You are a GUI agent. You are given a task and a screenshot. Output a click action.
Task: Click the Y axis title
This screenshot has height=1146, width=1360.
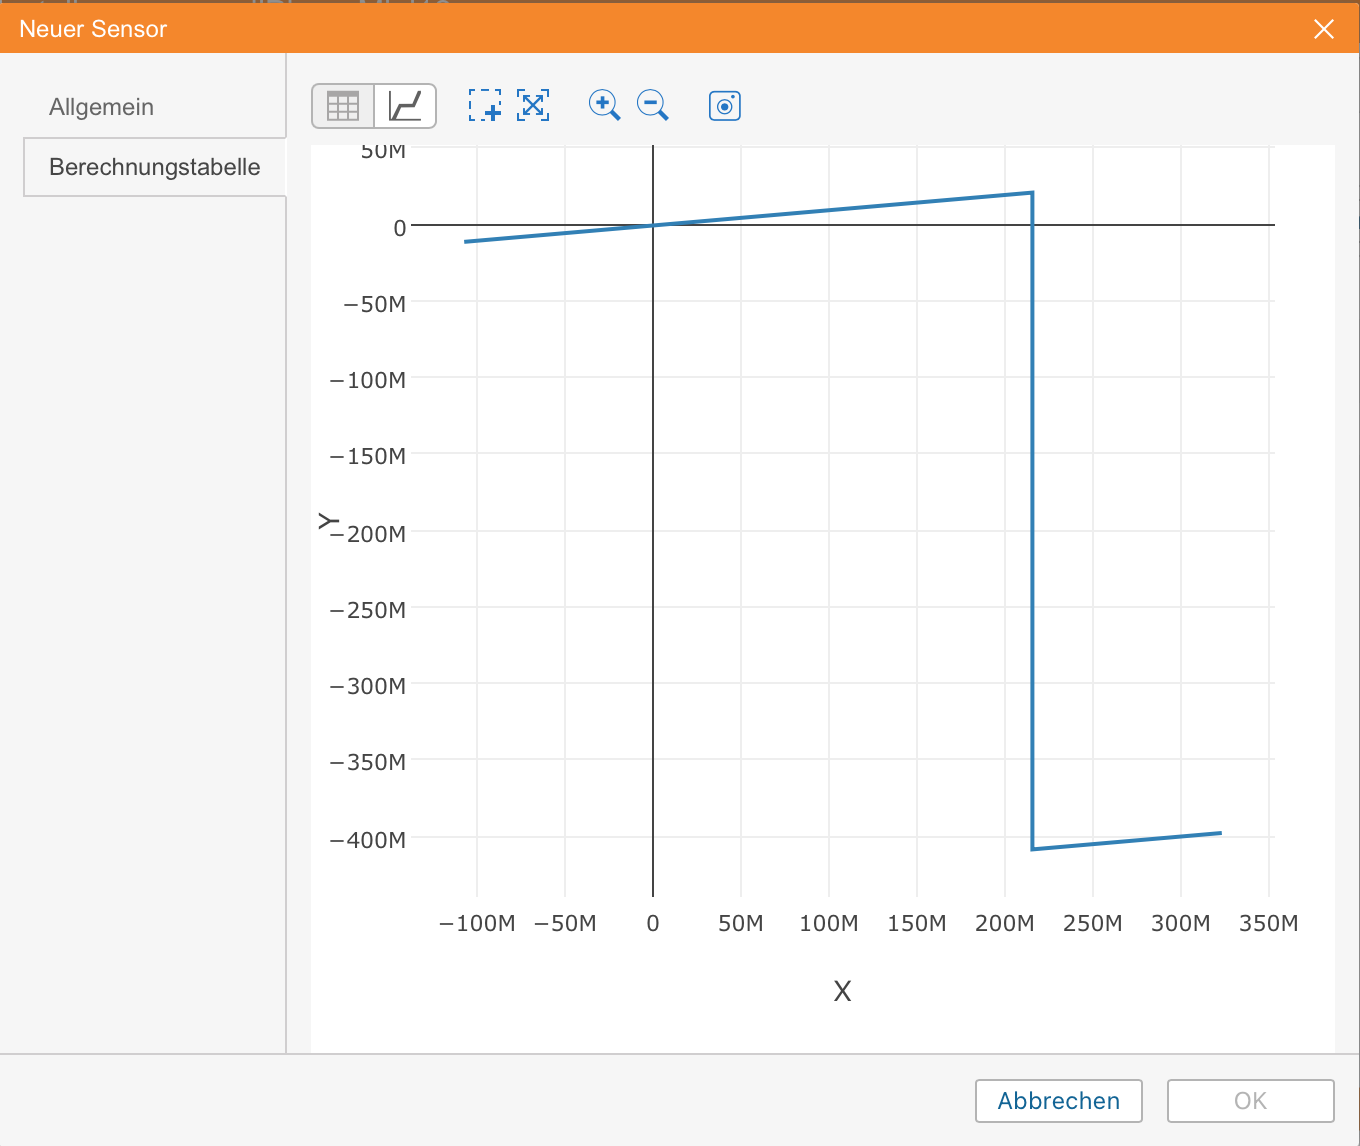click(328, 521)
